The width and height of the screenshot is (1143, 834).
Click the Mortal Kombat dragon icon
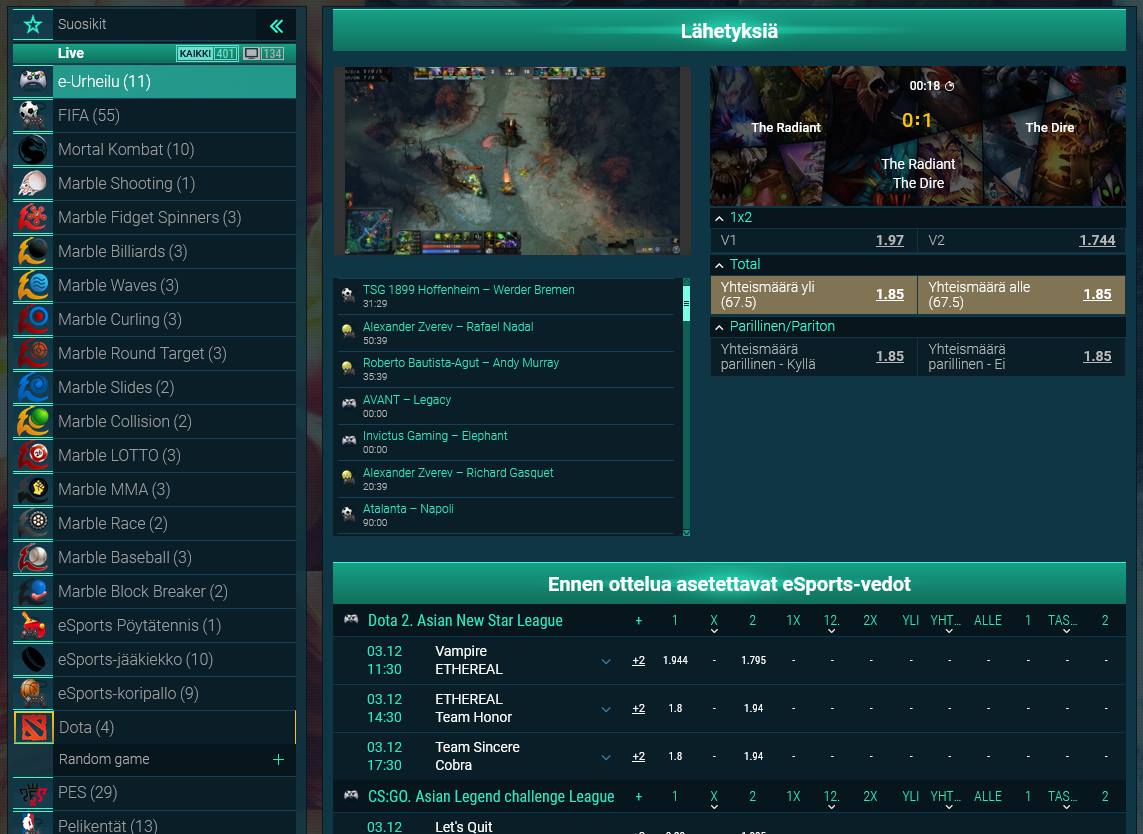coord(33,149)
